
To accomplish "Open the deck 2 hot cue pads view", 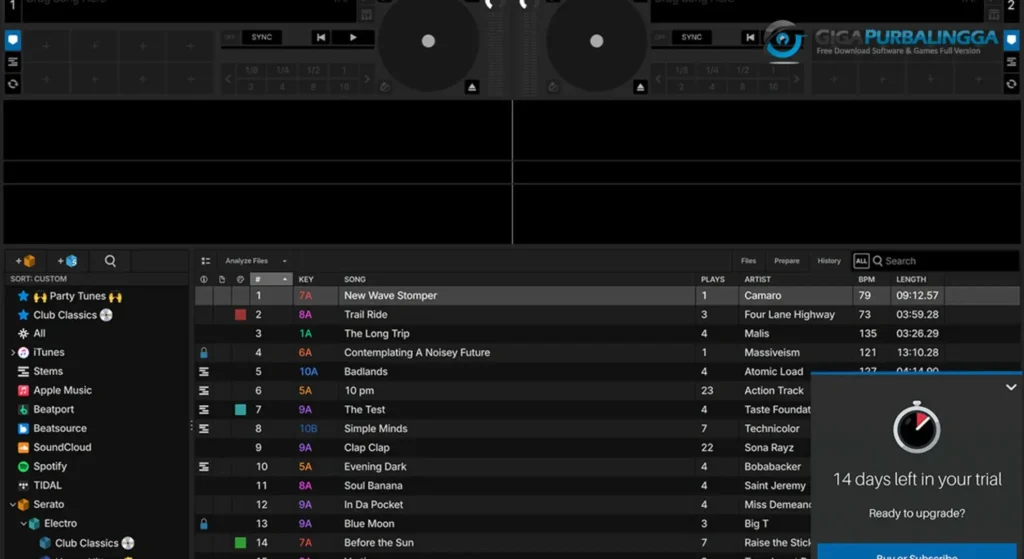I will tap(1011, 40).
